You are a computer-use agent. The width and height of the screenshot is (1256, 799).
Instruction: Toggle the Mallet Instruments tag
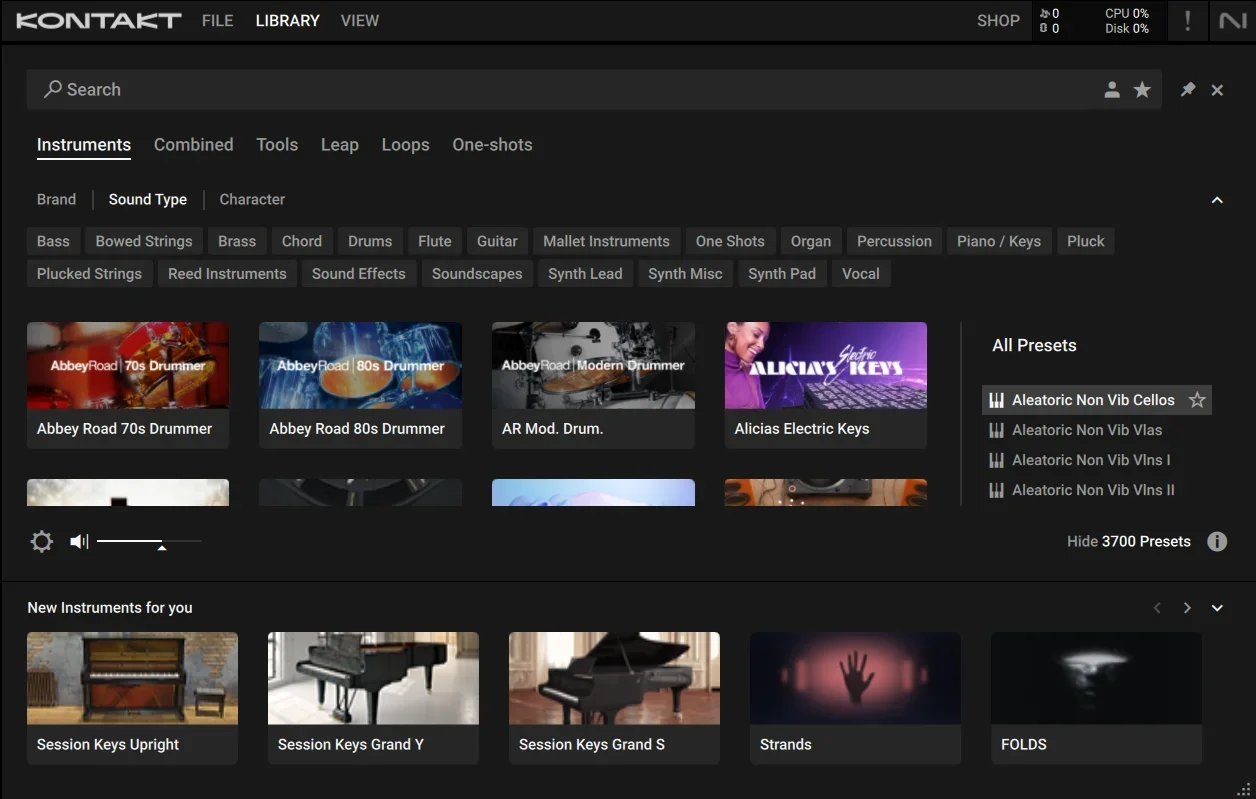606,242
